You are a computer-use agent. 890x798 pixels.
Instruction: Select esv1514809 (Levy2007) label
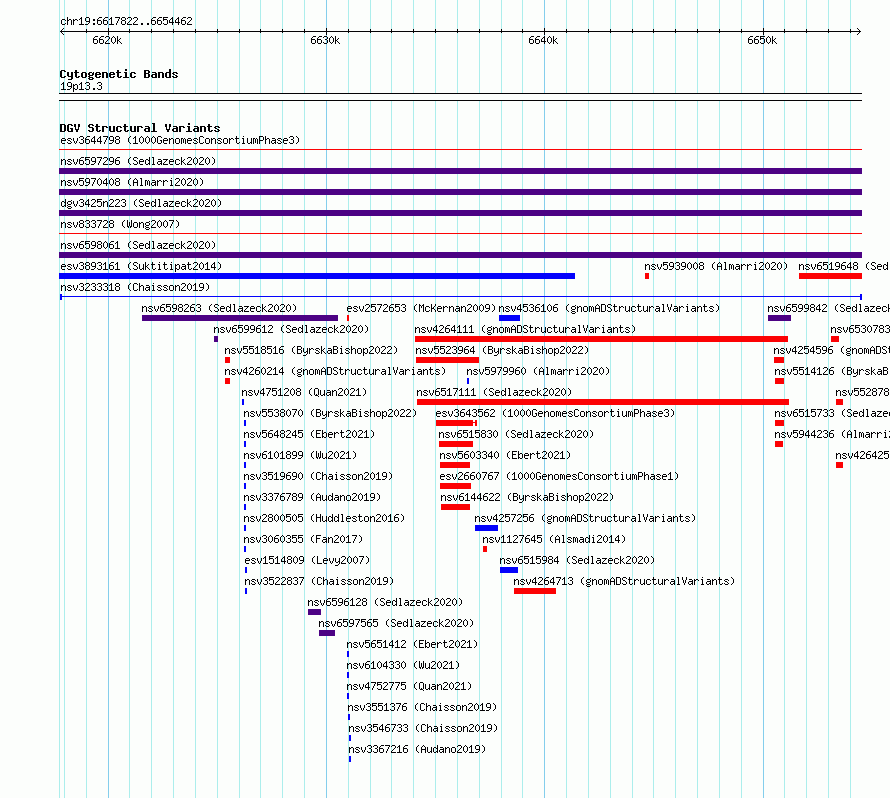click(x=307, y=560)
